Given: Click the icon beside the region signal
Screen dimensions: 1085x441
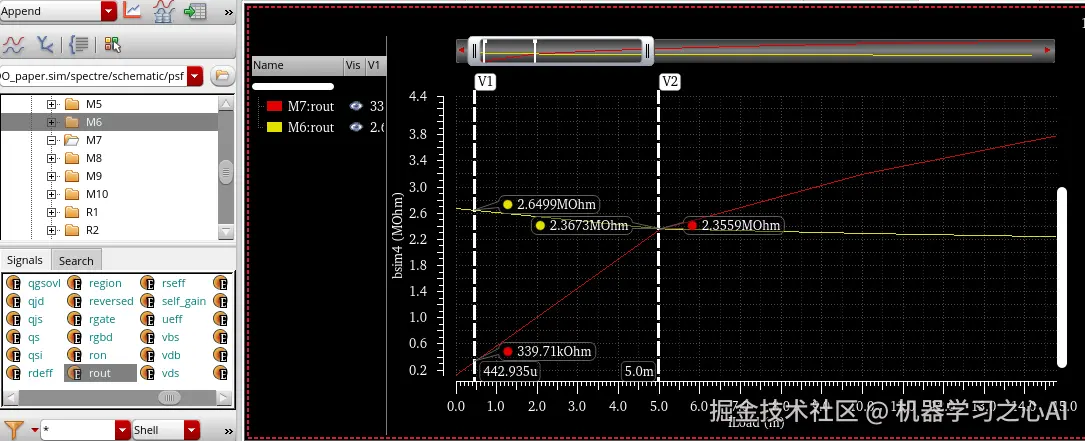Looking at the screenshot, I should [x=75, y=283].
